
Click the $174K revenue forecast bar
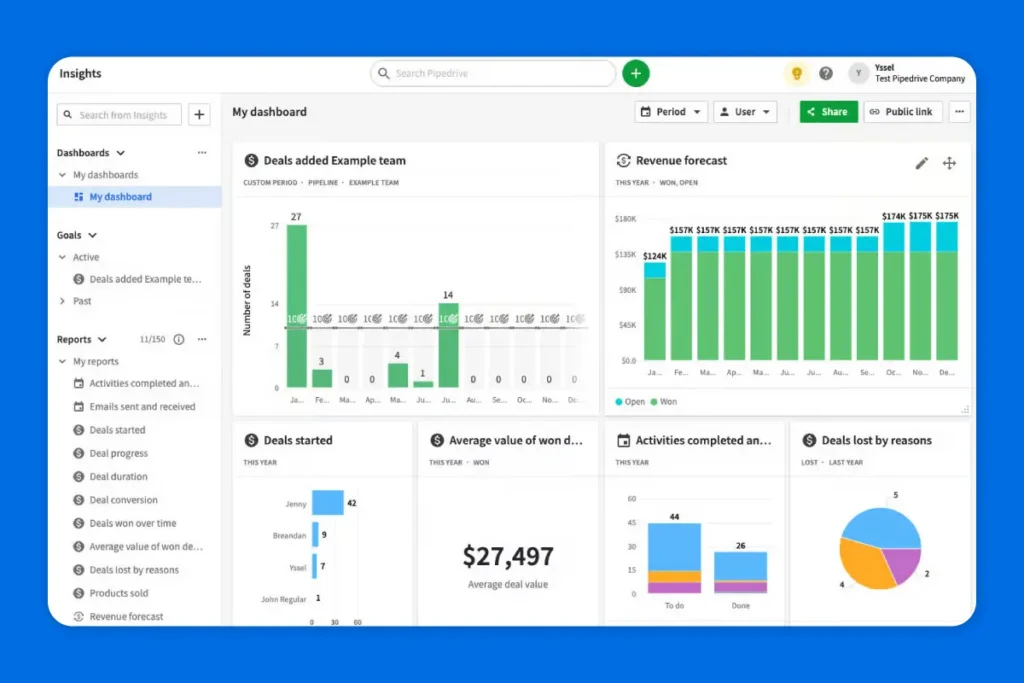point(893,291)
